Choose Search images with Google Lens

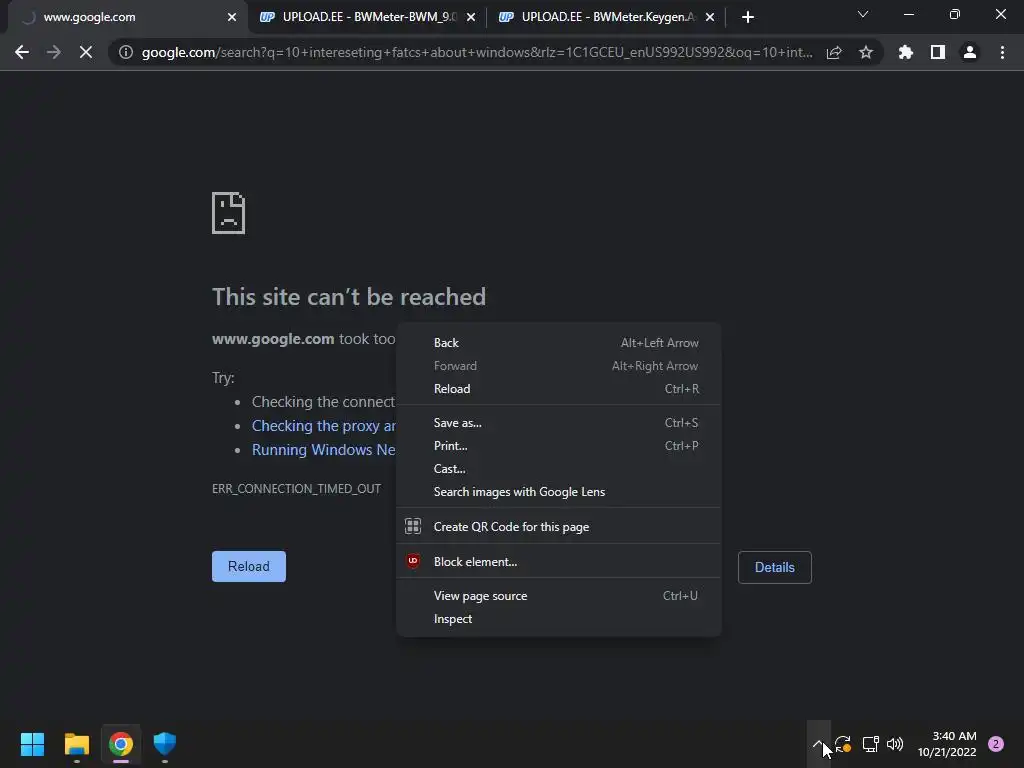click(559, 492)
